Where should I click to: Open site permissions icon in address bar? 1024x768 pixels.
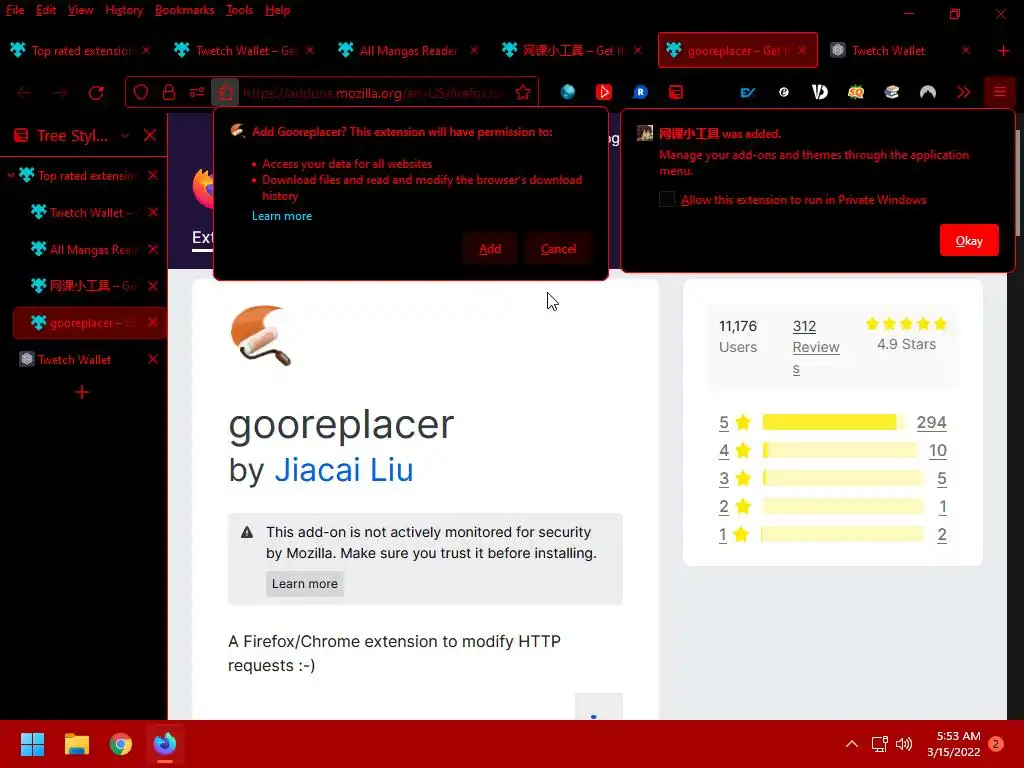197,93
